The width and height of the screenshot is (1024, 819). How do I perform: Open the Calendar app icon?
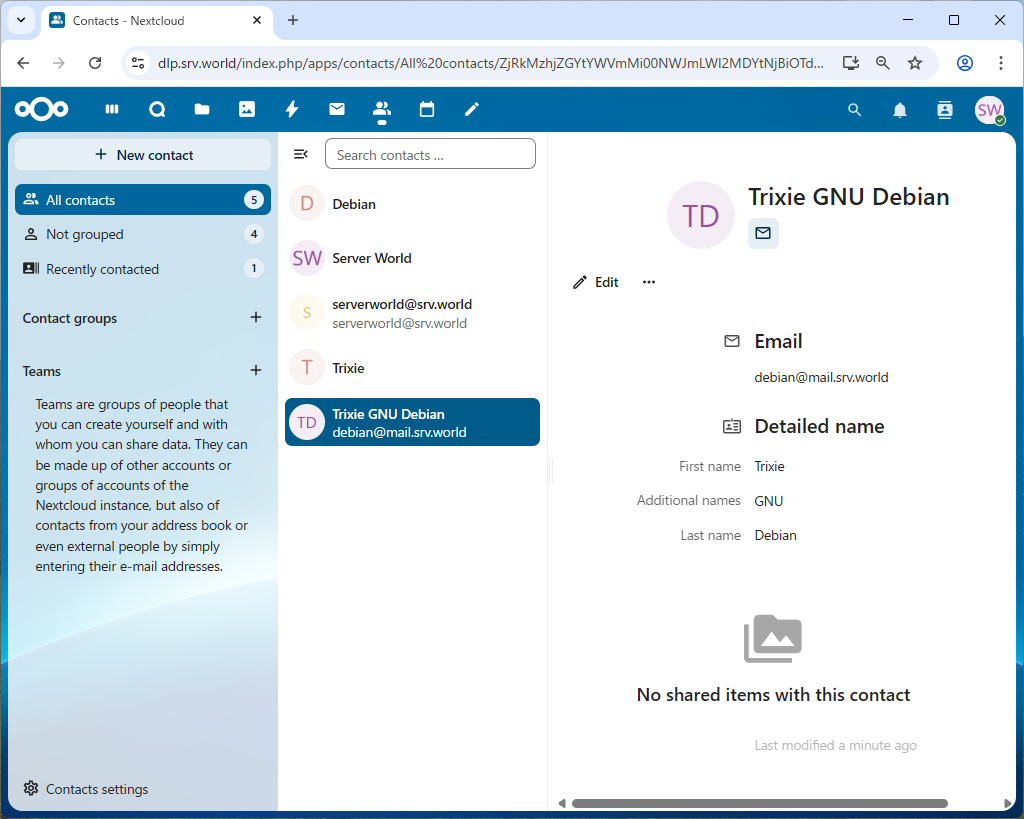(x=427, y=110)
